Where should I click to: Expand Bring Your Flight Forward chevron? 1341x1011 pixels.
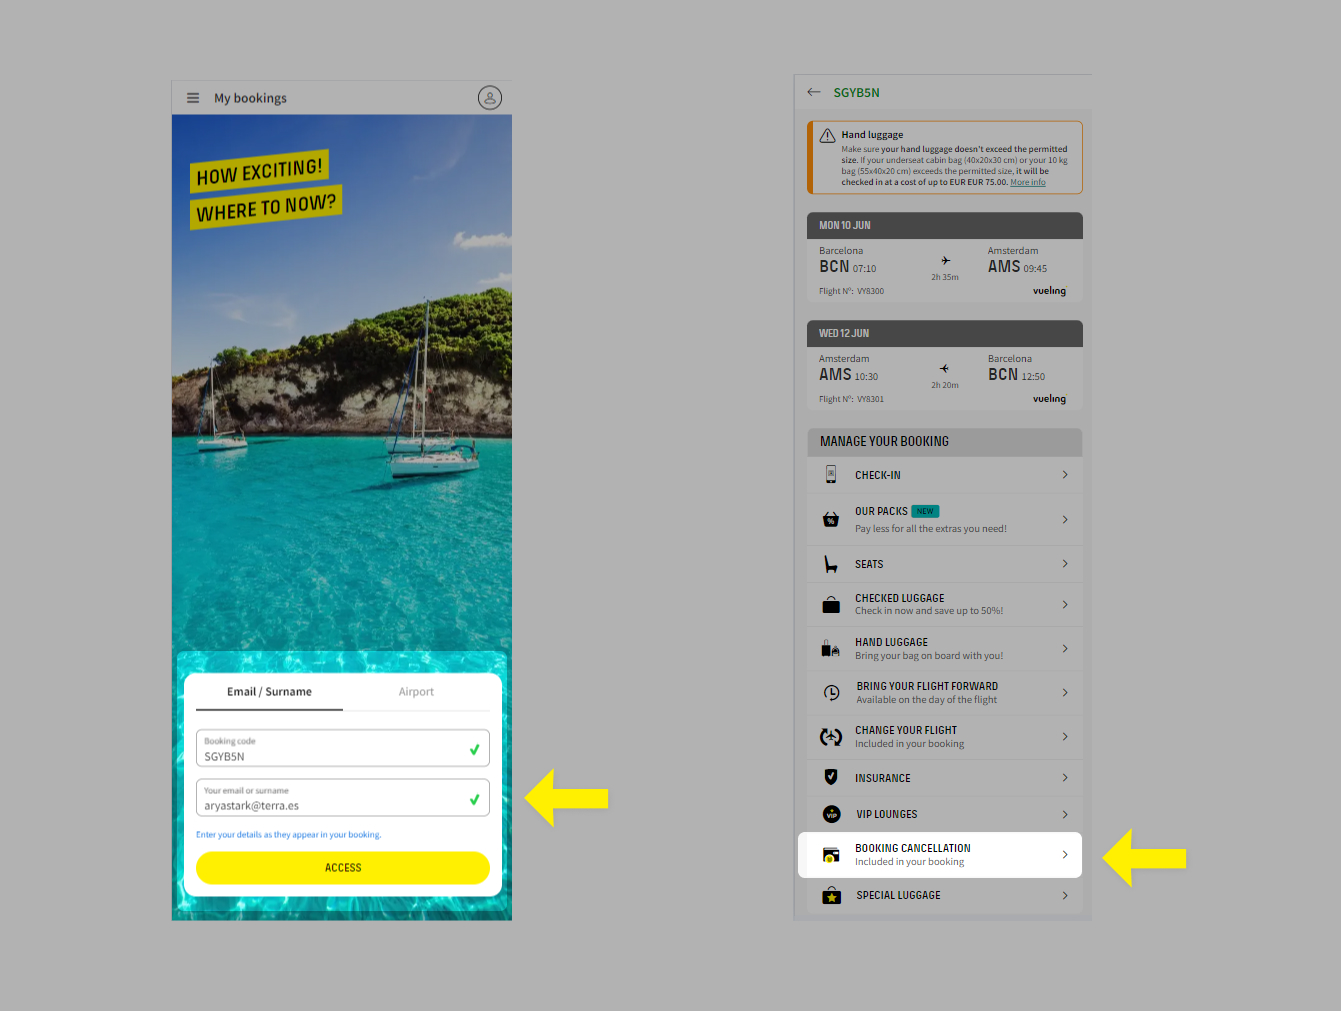click(x=1065, y=693)
